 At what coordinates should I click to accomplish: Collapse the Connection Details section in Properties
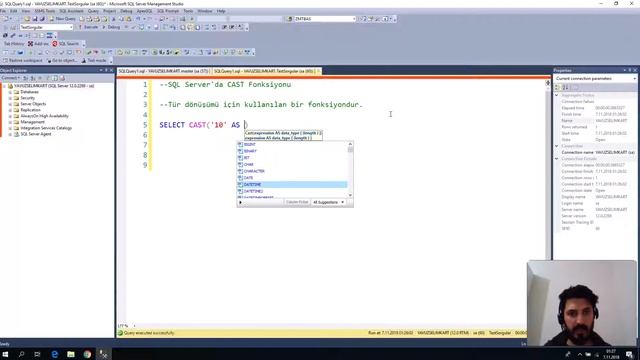click(557, 159)
